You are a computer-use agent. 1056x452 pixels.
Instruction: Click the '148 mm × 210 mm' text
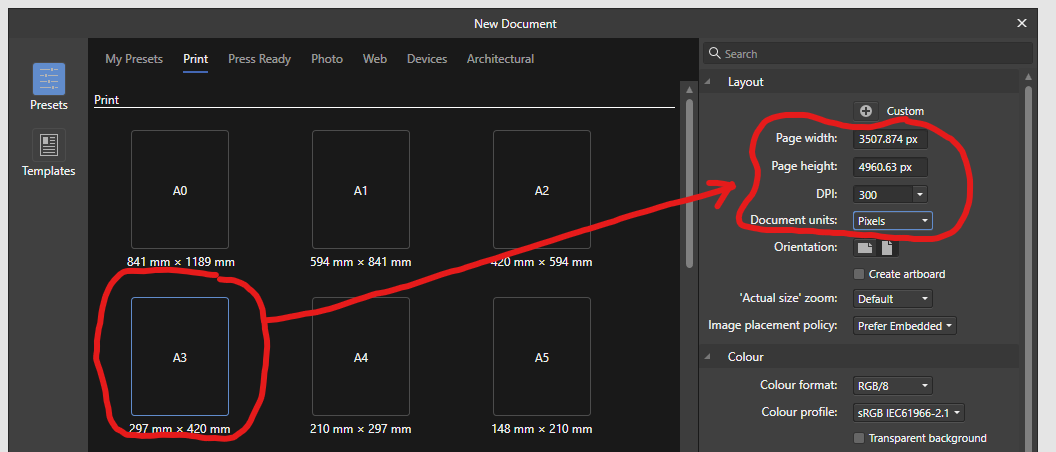click(542, 429)
